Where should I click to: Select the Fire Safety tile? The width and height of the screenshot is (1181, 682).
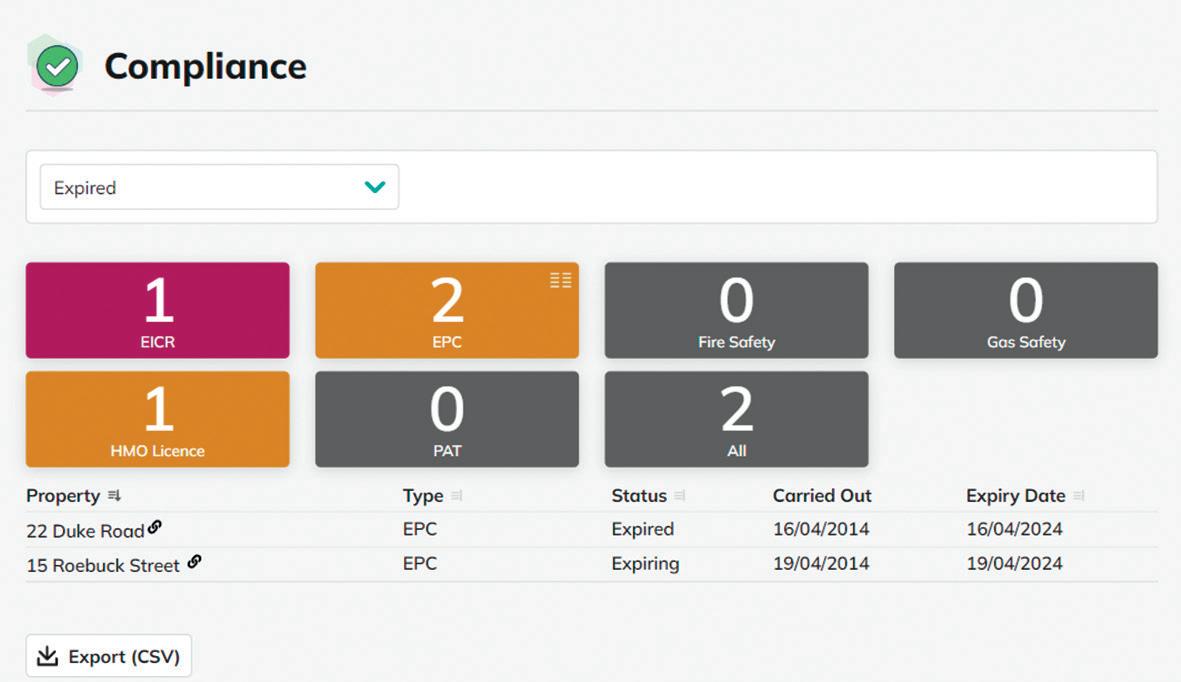coord(736,310)
